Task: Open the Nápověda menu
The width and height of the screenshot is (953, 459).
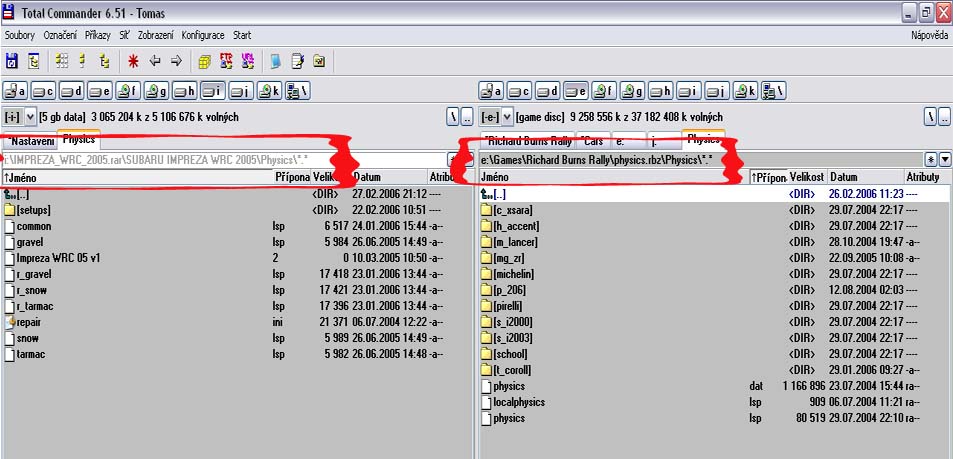Action: click(x=929, y=35)
